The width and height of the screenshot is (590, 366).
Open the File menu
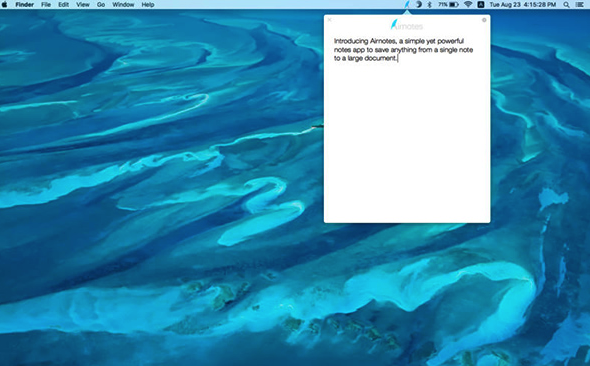pyautogui.click(x=46, y=5)
